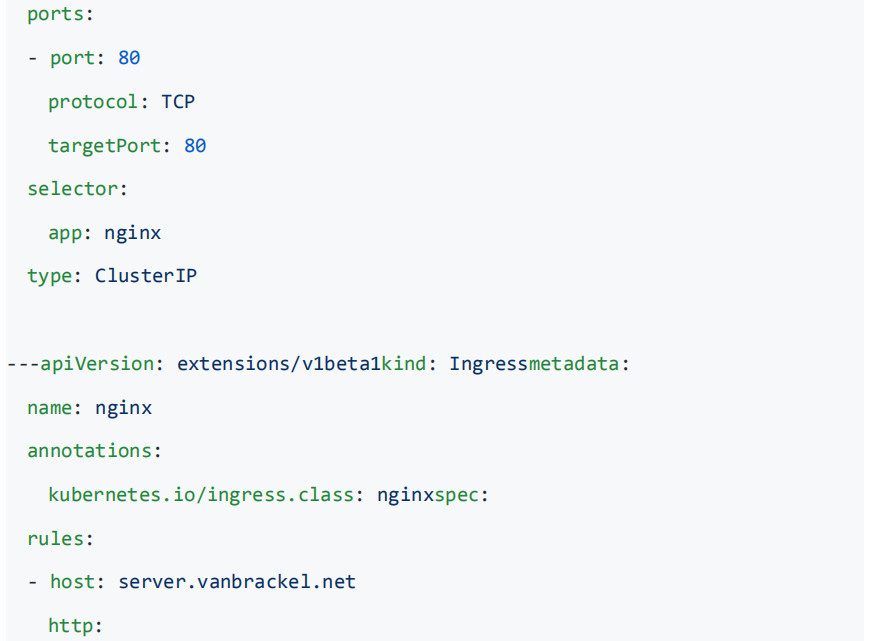Click the Ingress kind value

488,364
